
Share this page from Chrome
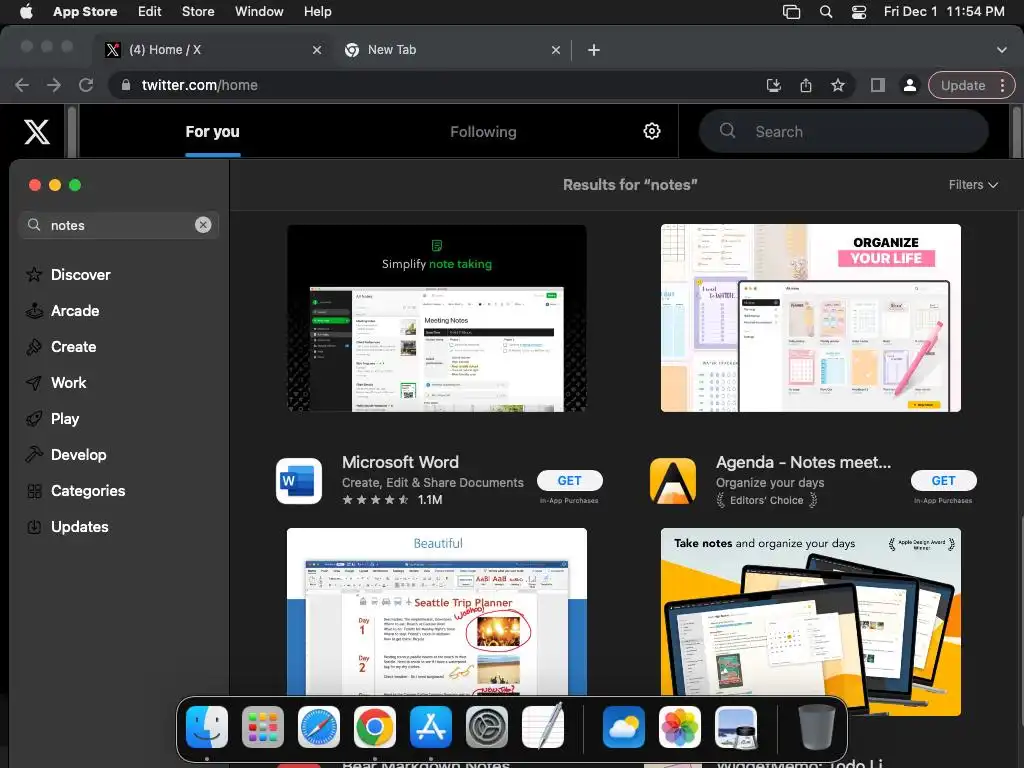click(806, 86)
